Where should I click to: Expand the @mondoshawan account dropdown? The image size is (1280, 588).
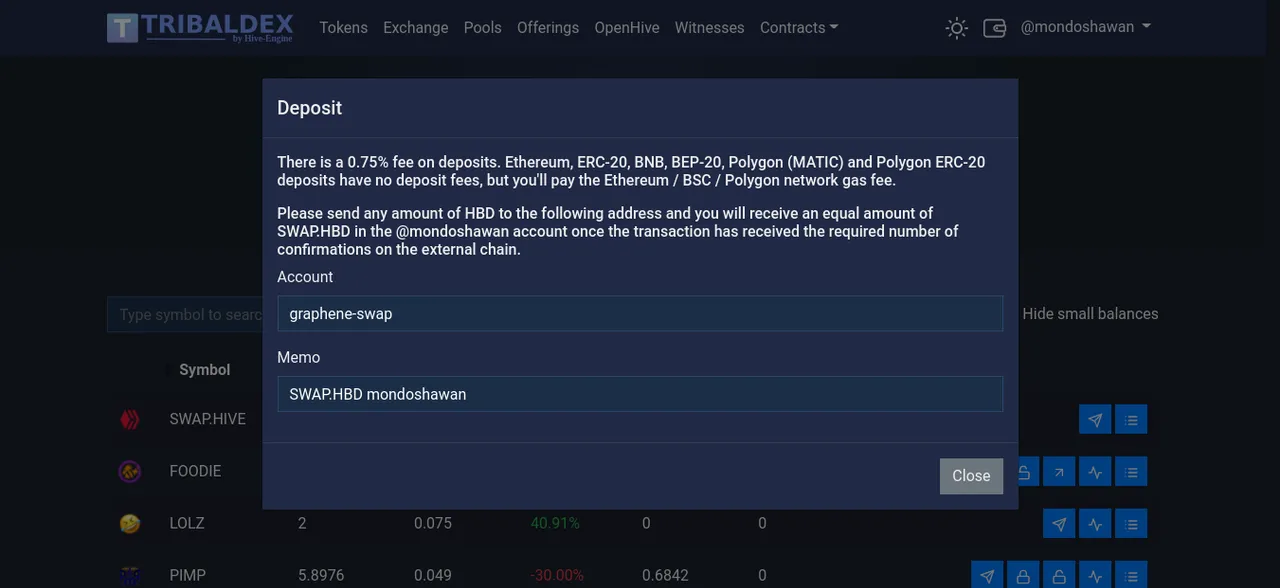pyautogui.click(x=1085, y=27)
